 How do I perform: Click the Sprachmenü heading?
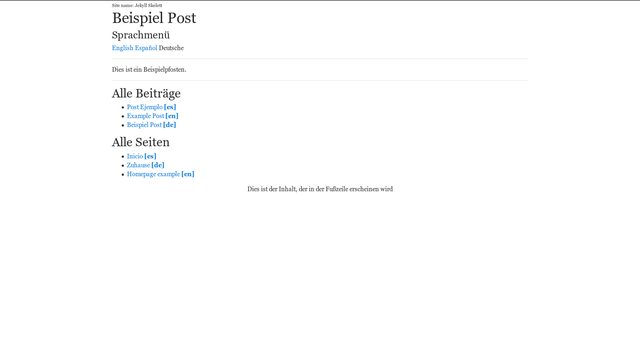point(141,35)
